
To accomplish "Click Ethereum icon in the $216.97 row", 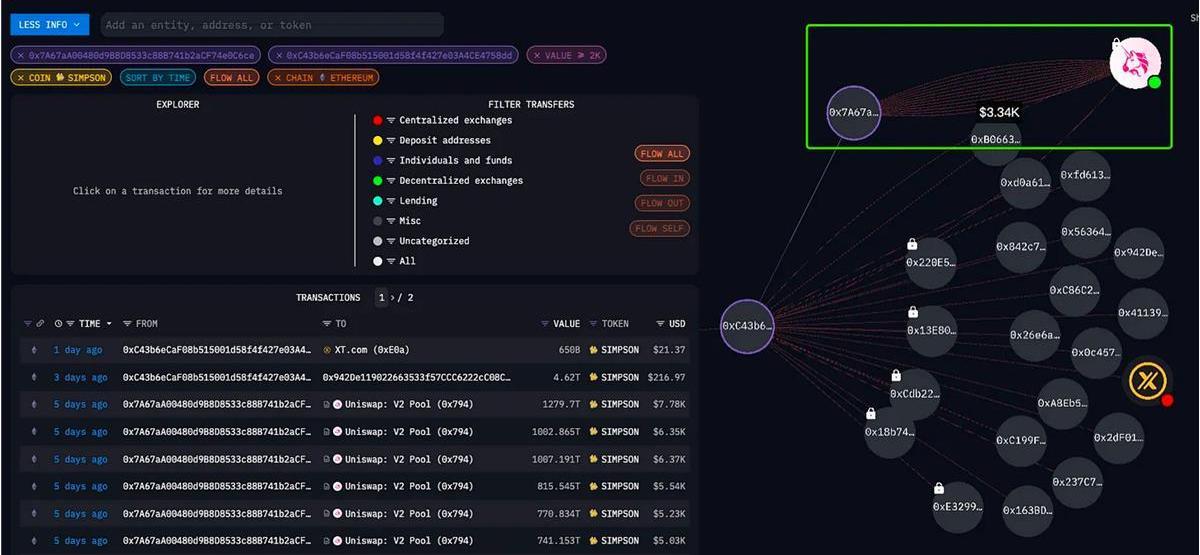I will (34, 378).
